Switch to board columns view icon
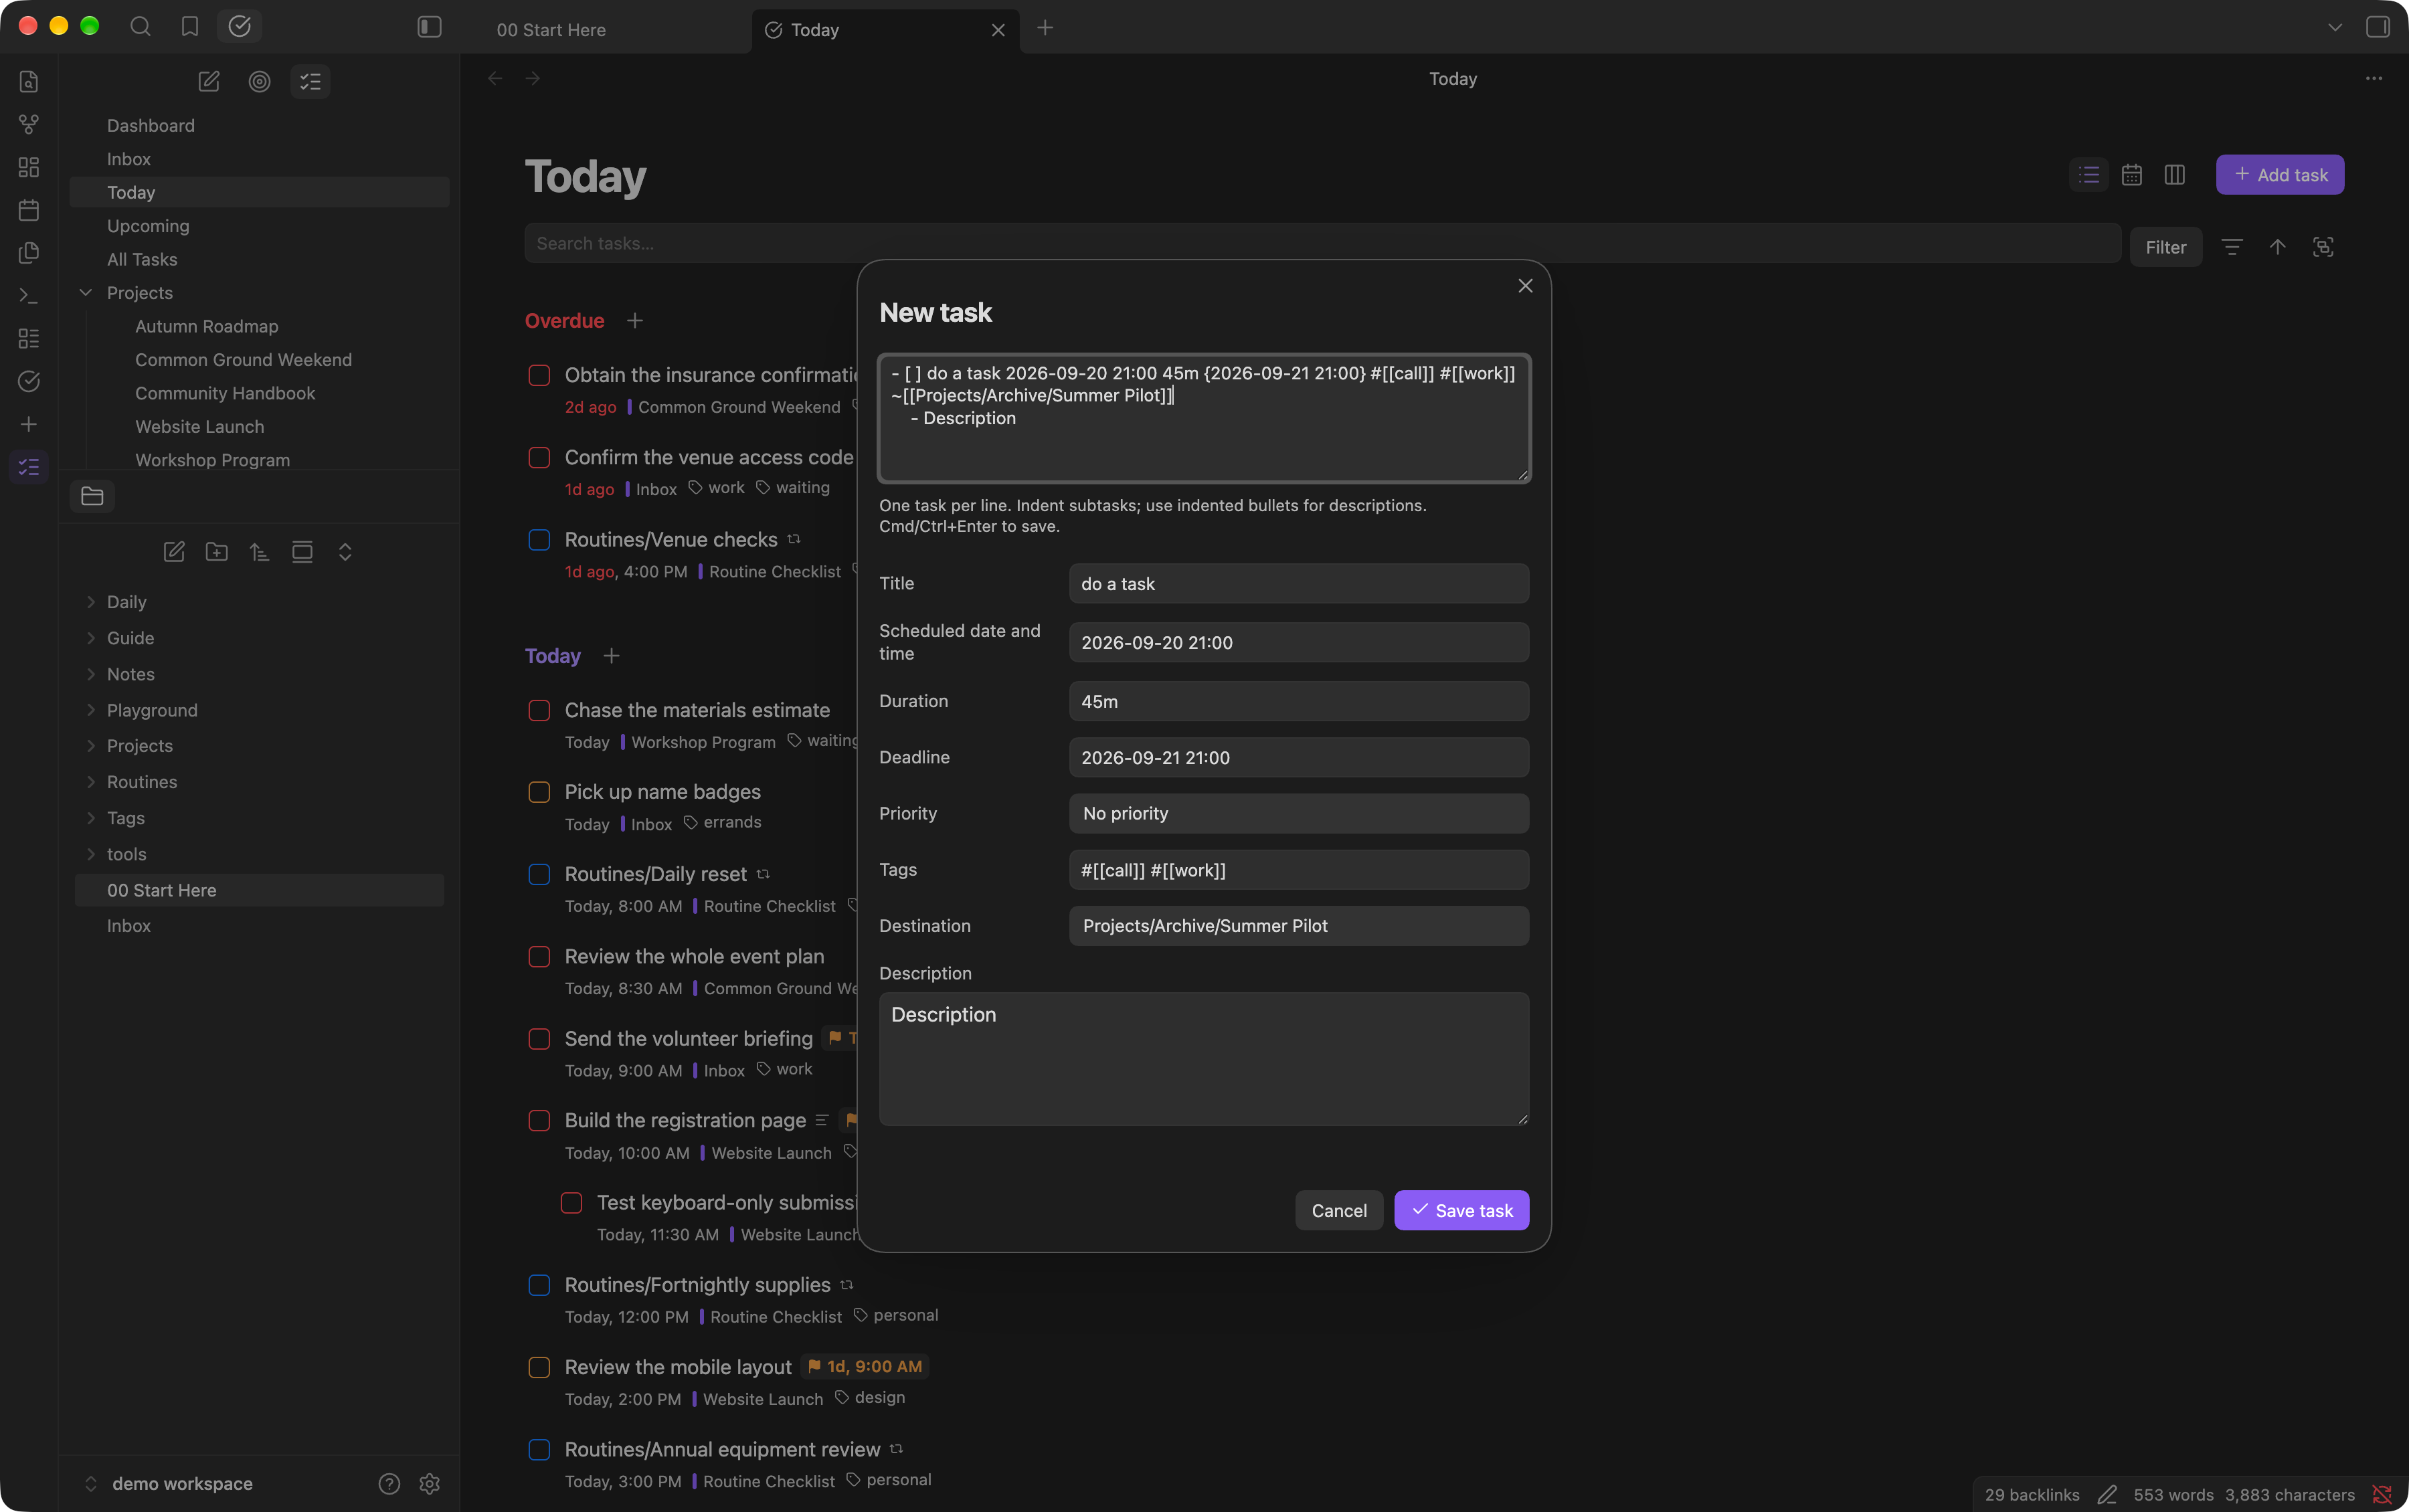This screenshot has height=1512, width=2409. click(2175, 175)
